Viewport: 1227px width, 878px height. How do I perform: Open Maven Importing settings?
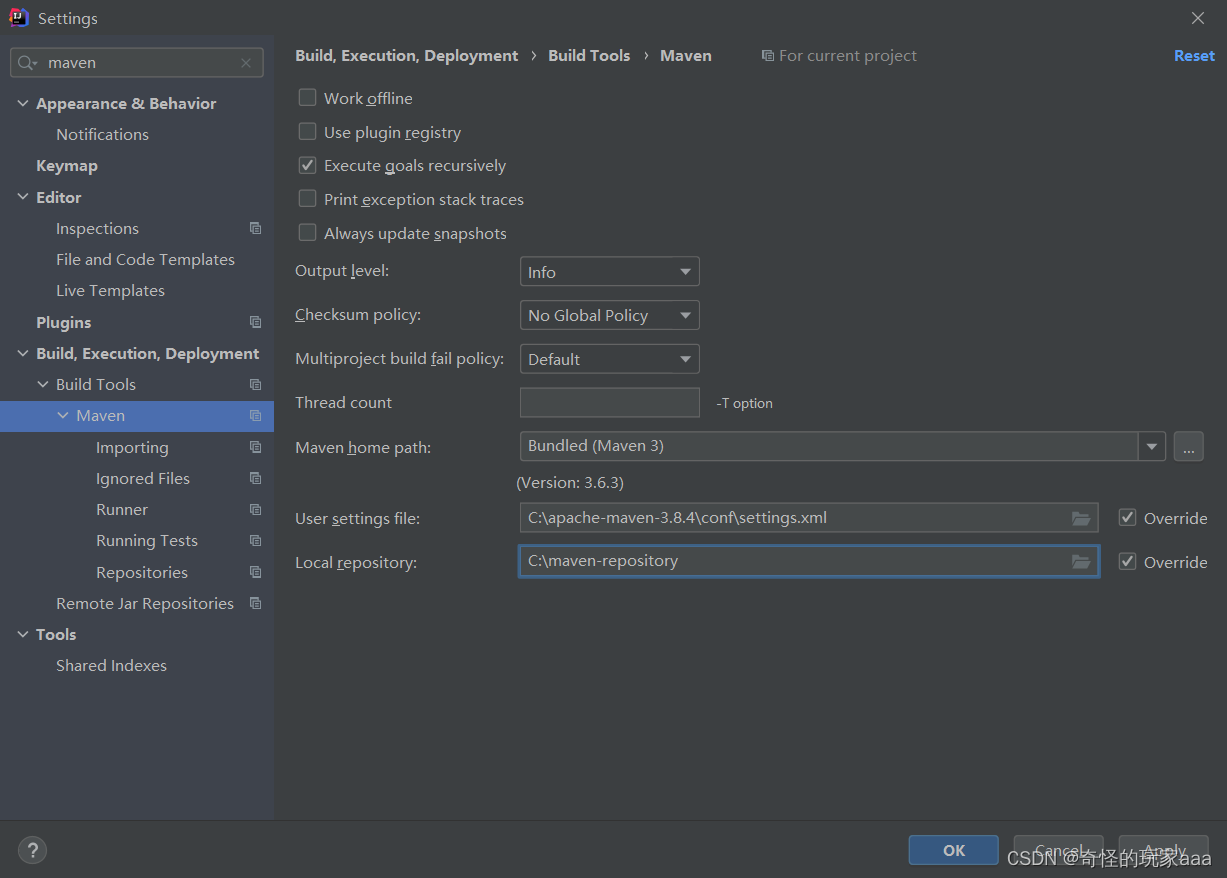(132, 447)
